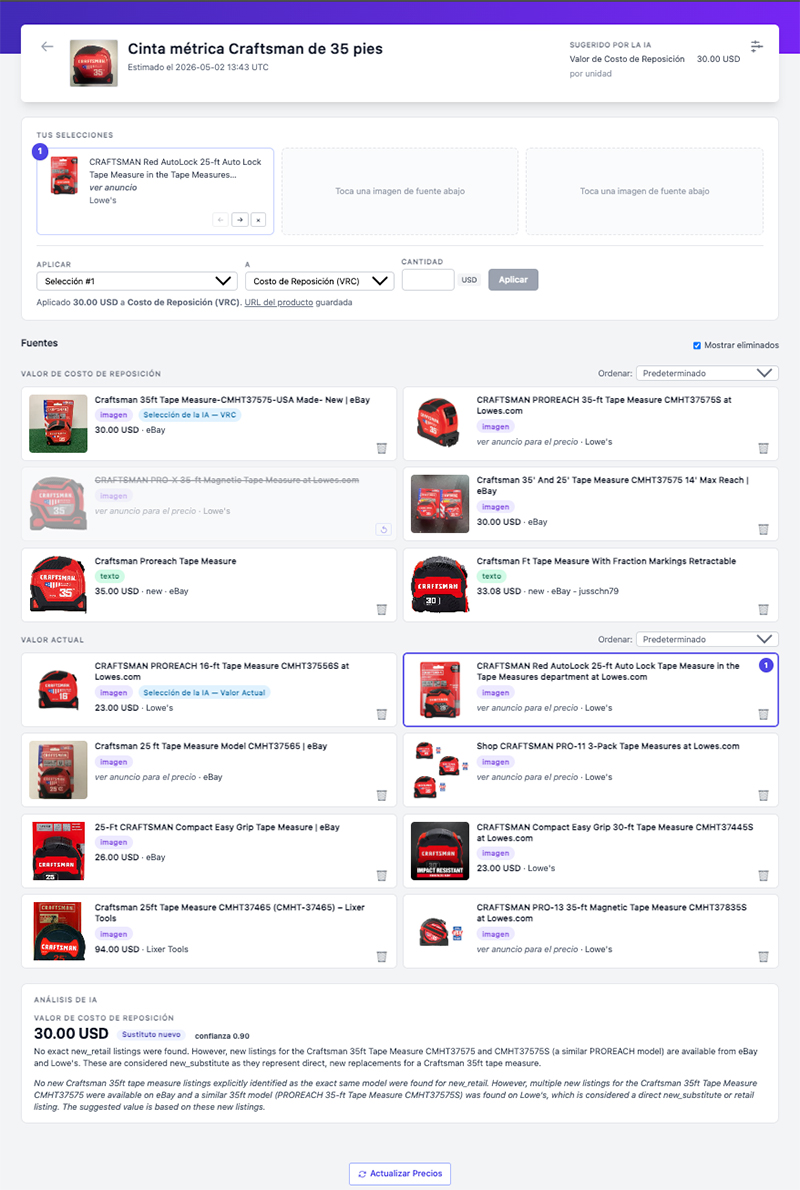This screenshot has height=1190, width=800.
Task: Select the Compact Easy Grip 30-ft image
Action: (440, 851)
